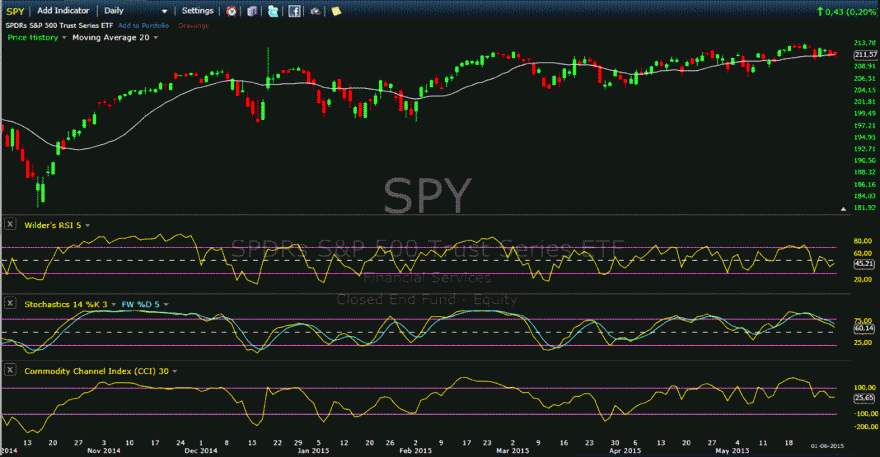880x457 pixels.
Task: Click the Add to Portfolio link
Action: [143, 25]
